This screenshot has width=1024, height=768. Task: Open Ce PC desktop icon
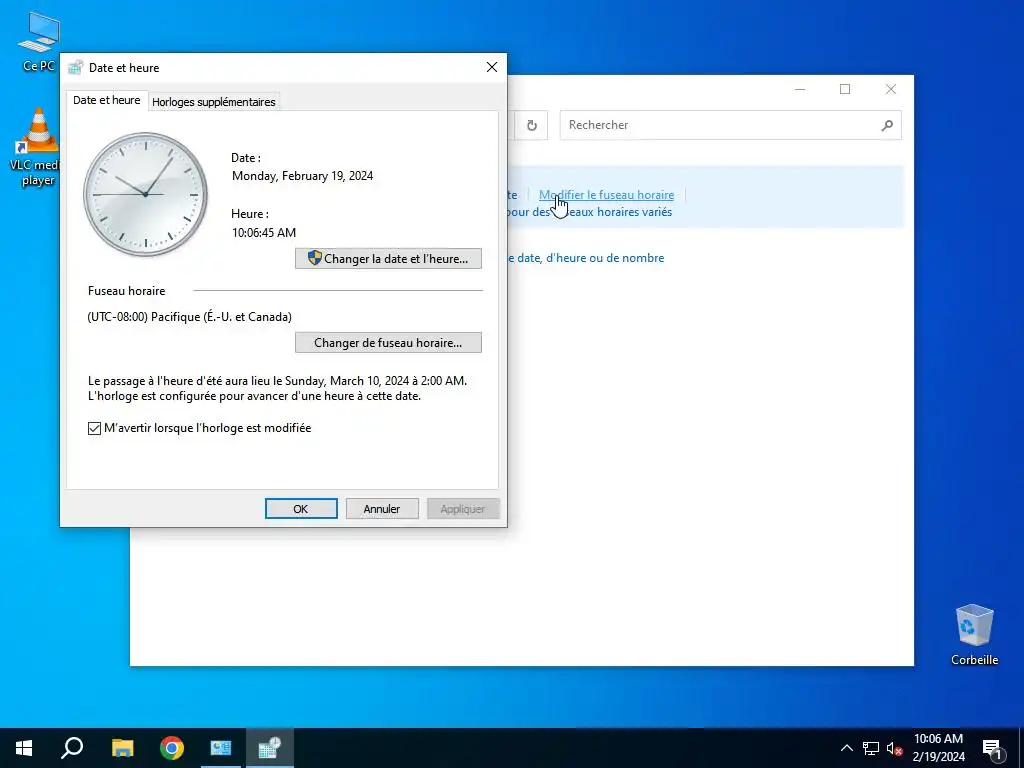(x=39, y=41)
